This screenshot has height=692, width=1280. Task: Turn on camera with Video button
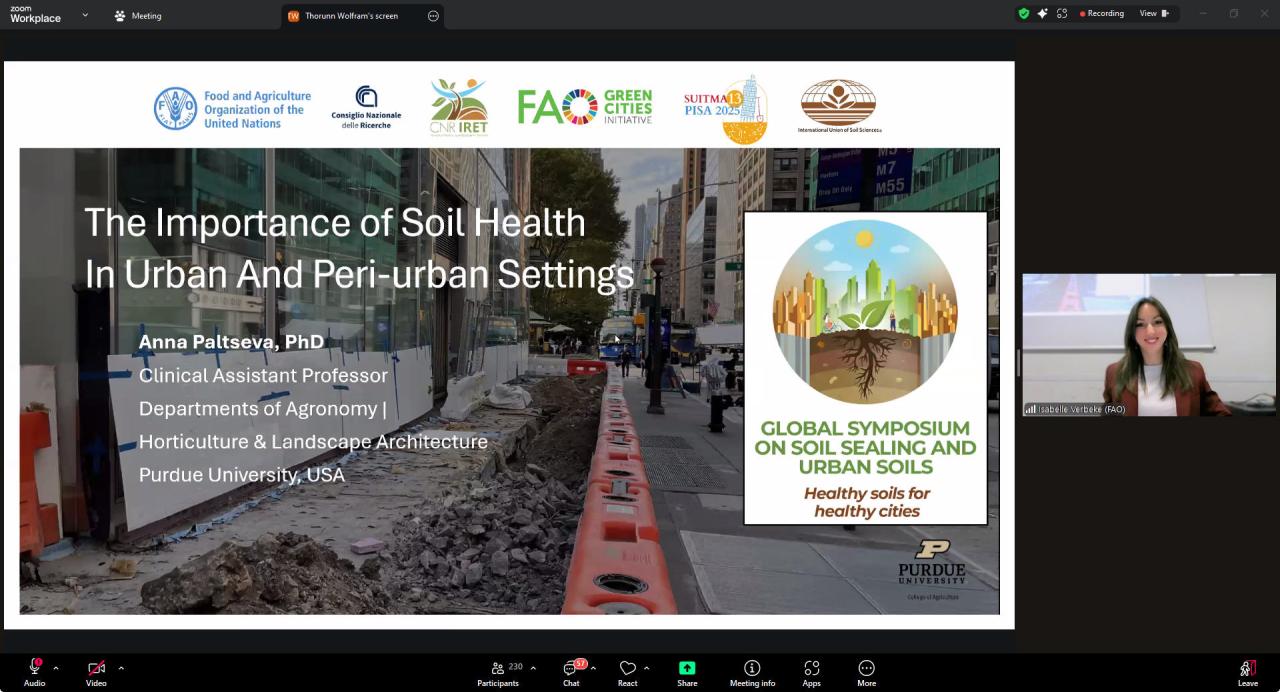(x=96, y=670)
